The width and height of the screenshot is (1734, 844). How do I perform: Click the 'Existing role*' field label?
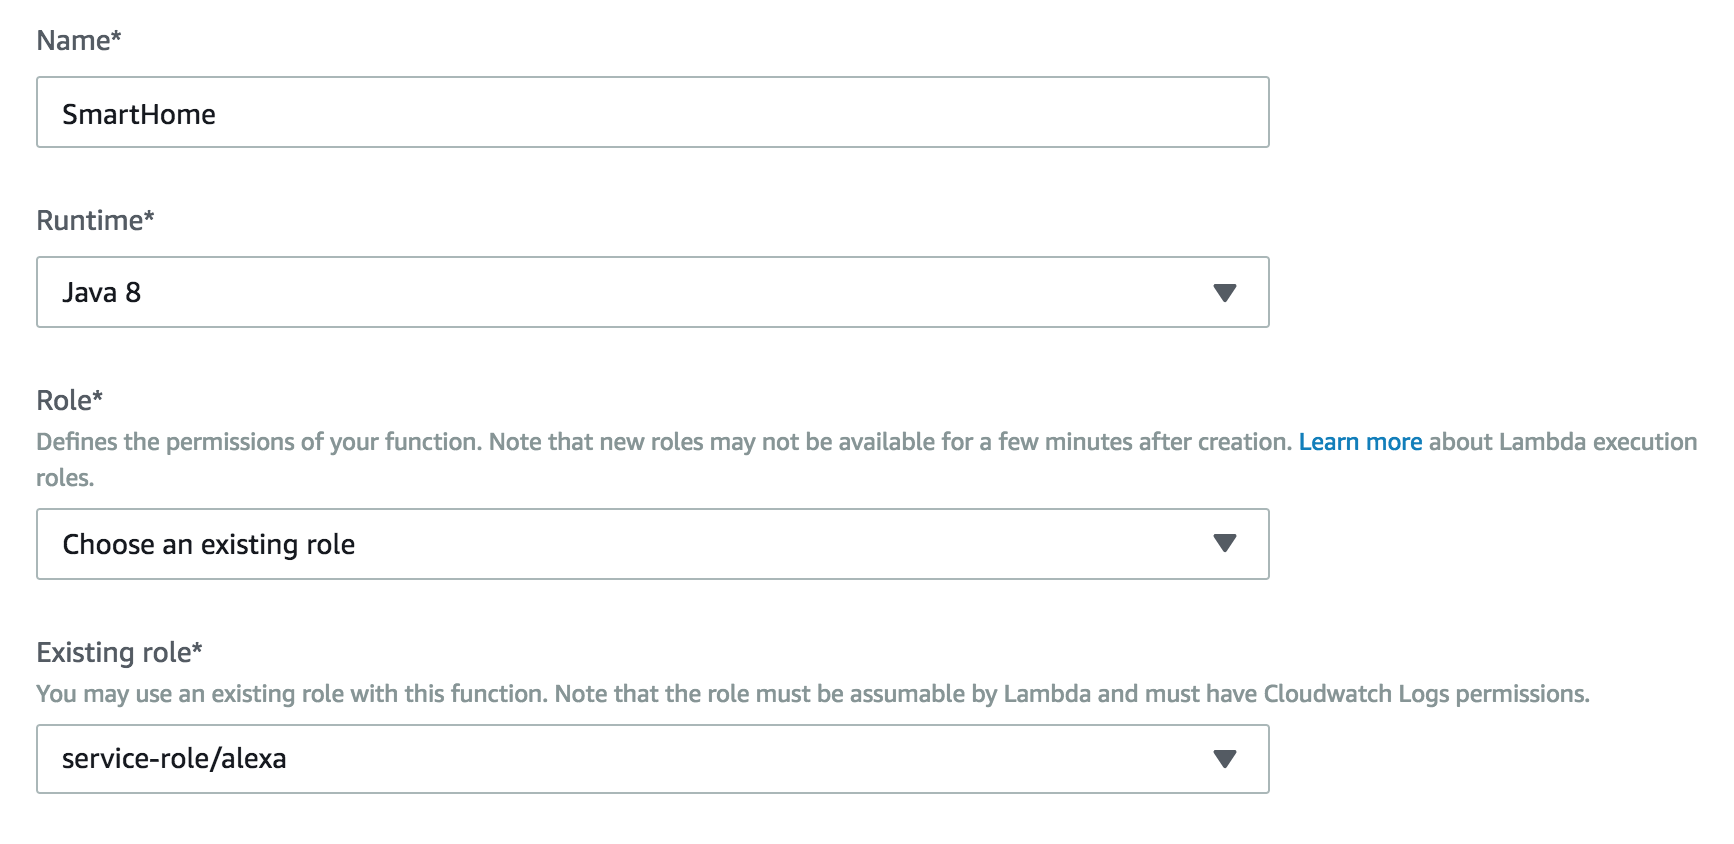[119, 653]
